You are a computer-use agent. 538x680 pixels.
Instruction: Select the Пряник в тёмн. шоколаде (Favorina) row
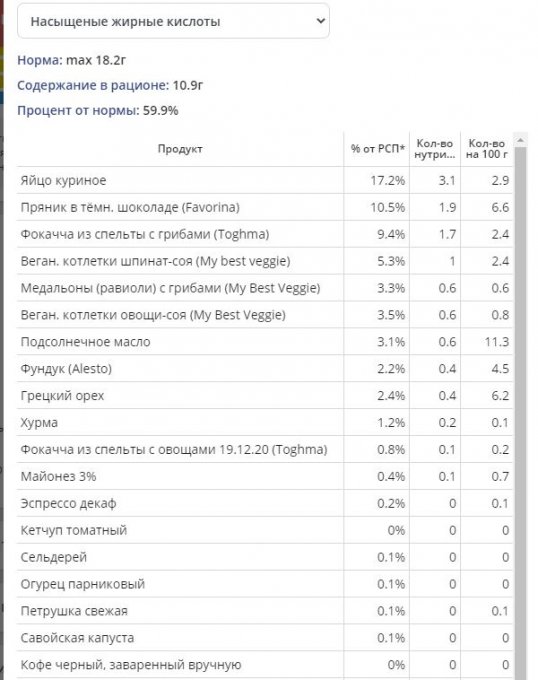point(264,207)
